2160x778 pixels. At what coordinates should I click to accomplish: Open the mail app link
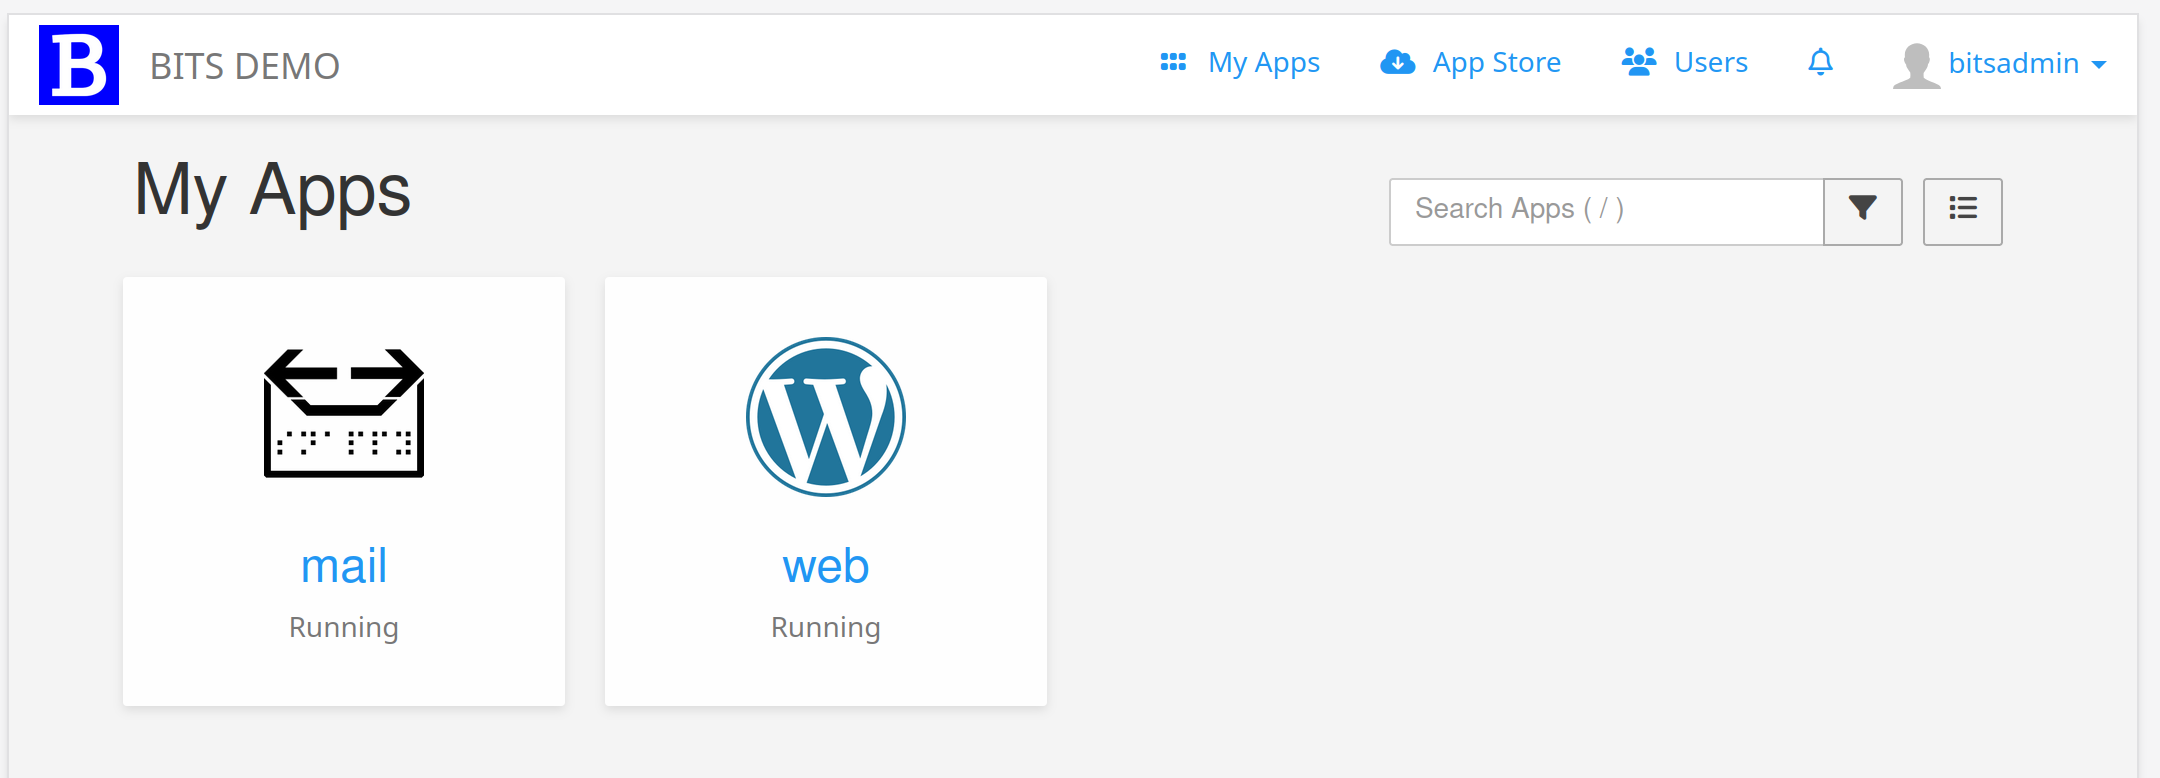[x=344, y=566]
